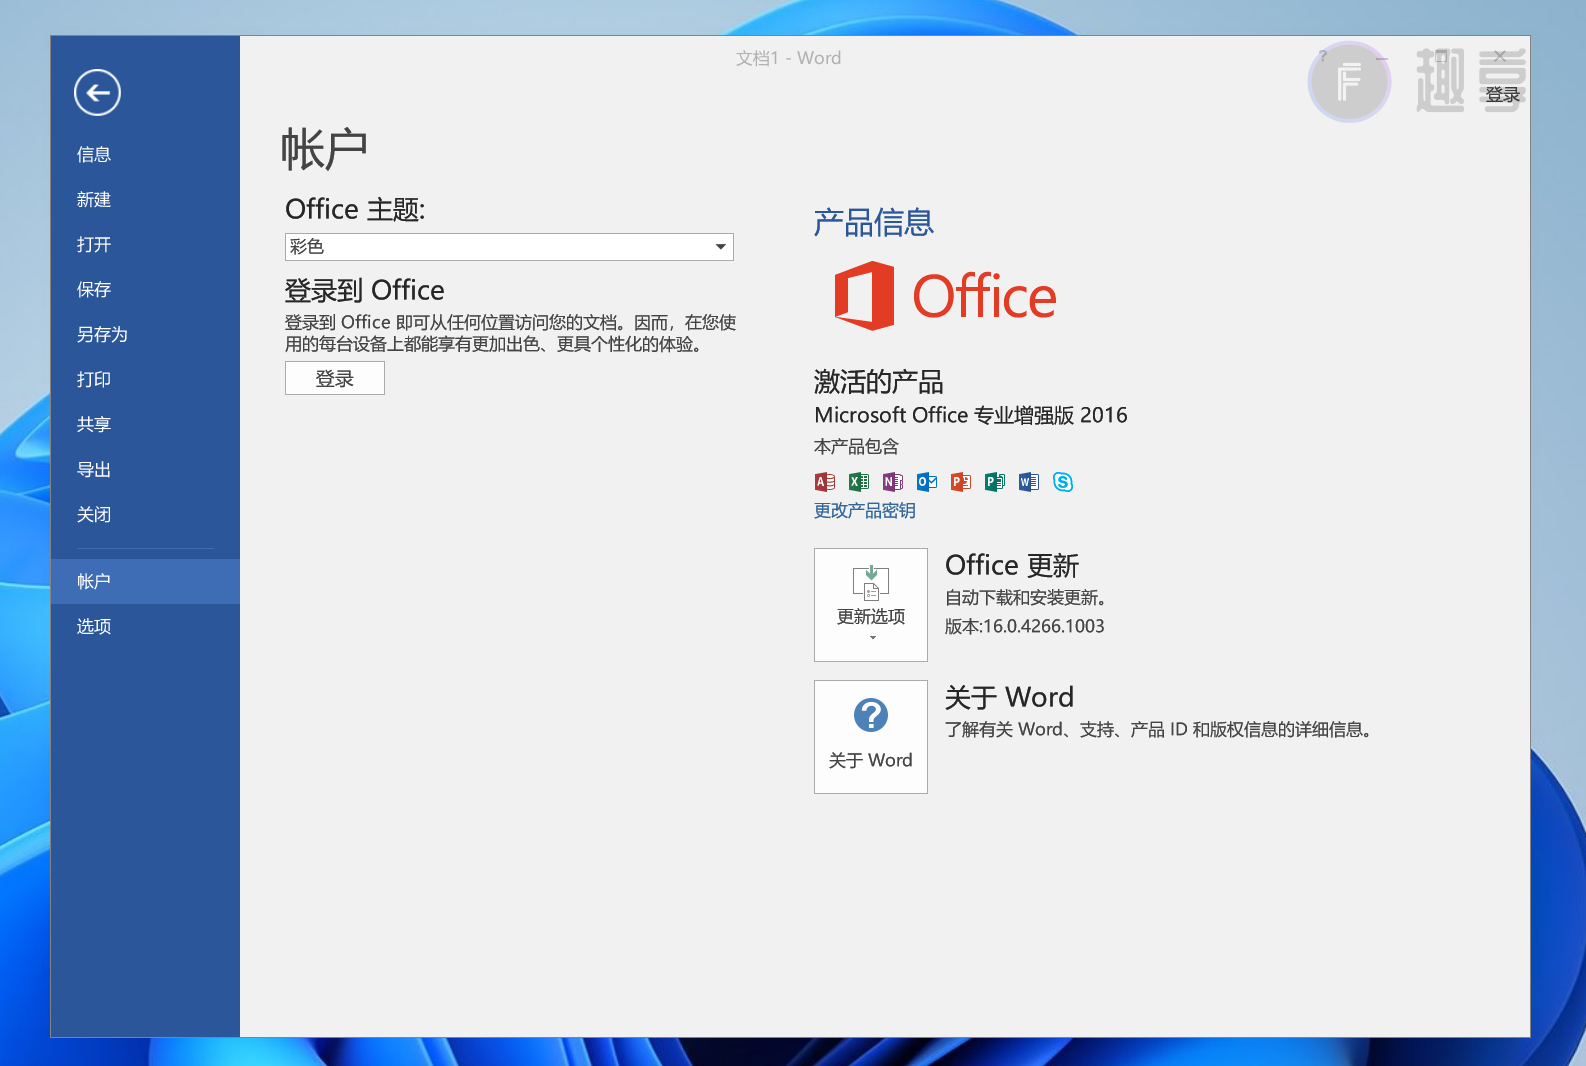The height and width of the screenshot is (1066, 1586).
Task: Open the 打印 page
Action: [x=145, y=379]
